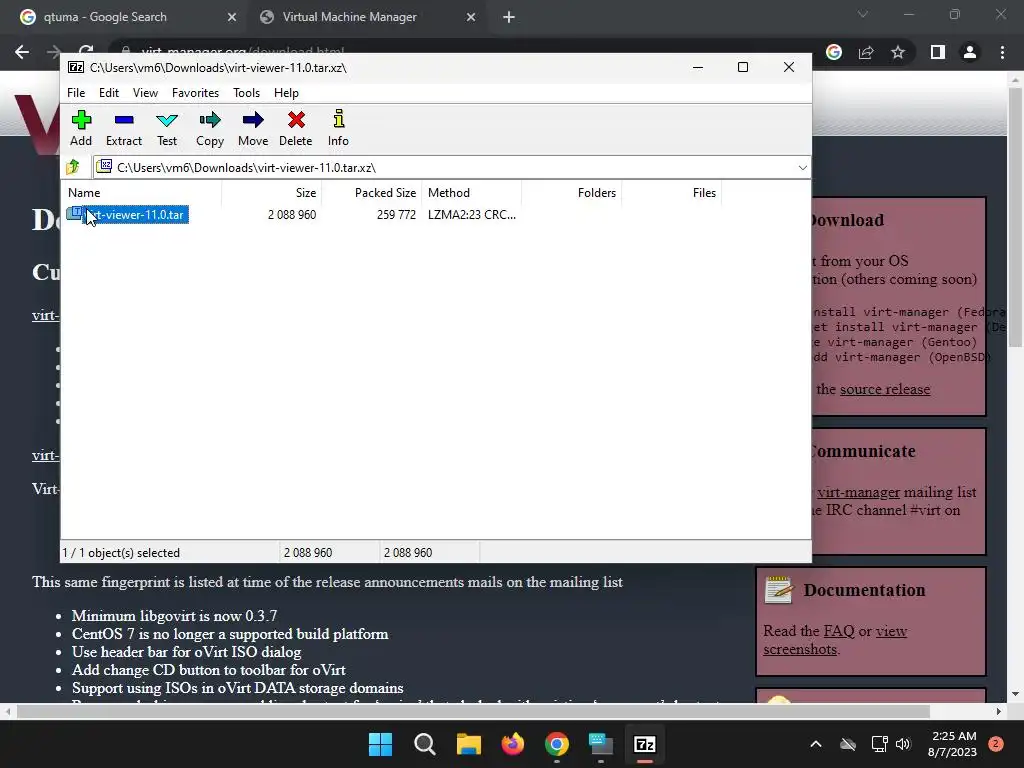Click the Google icon in Chrome toolbar
The width and height of the screenshot is (1024, 768).
click(x=833, y=52)
